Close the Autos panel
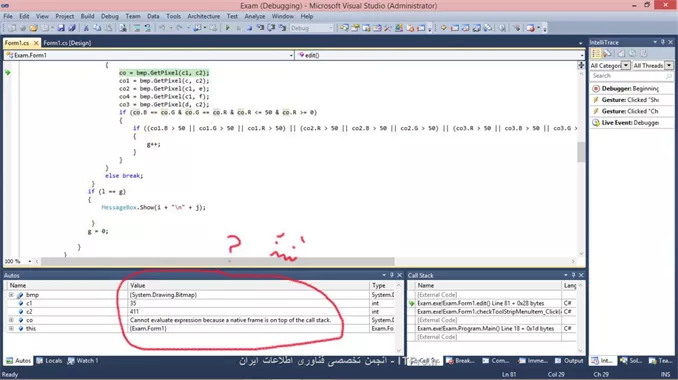The image size is (678, 380). [x=400, y=275]
